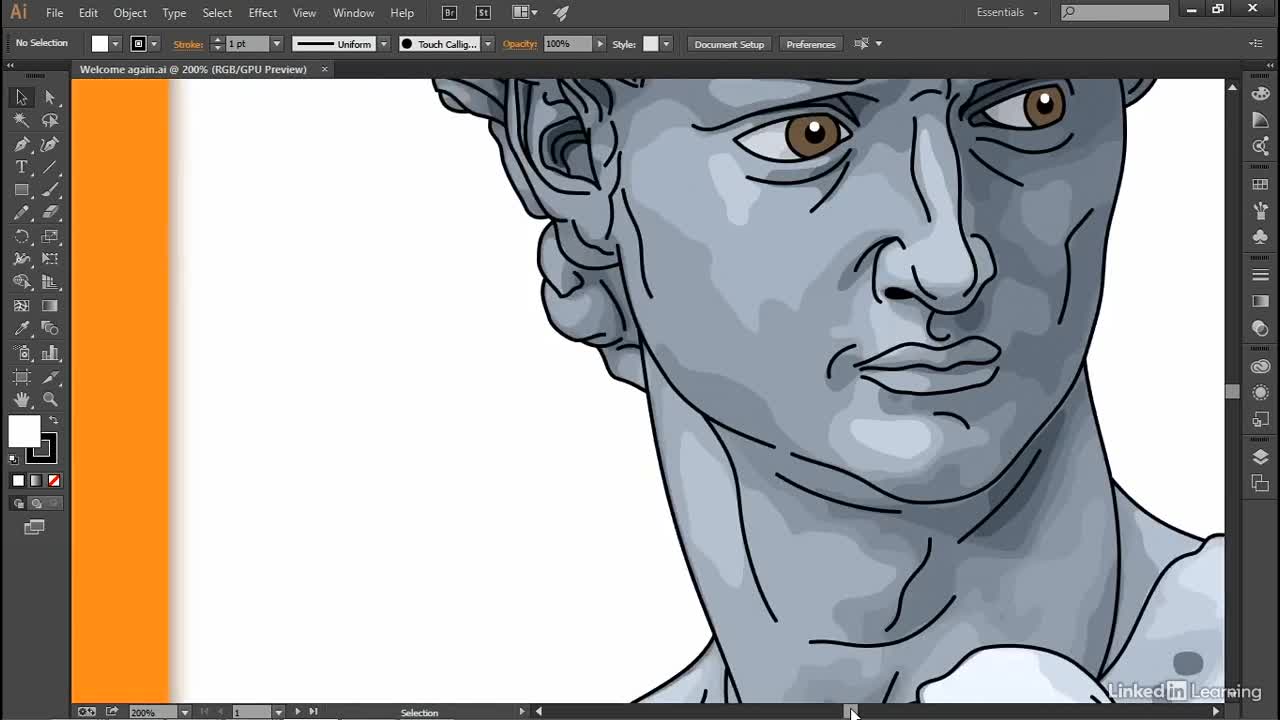Open the Effect menu
This screenshot has height=720, width=1280.
click(263, 13)
